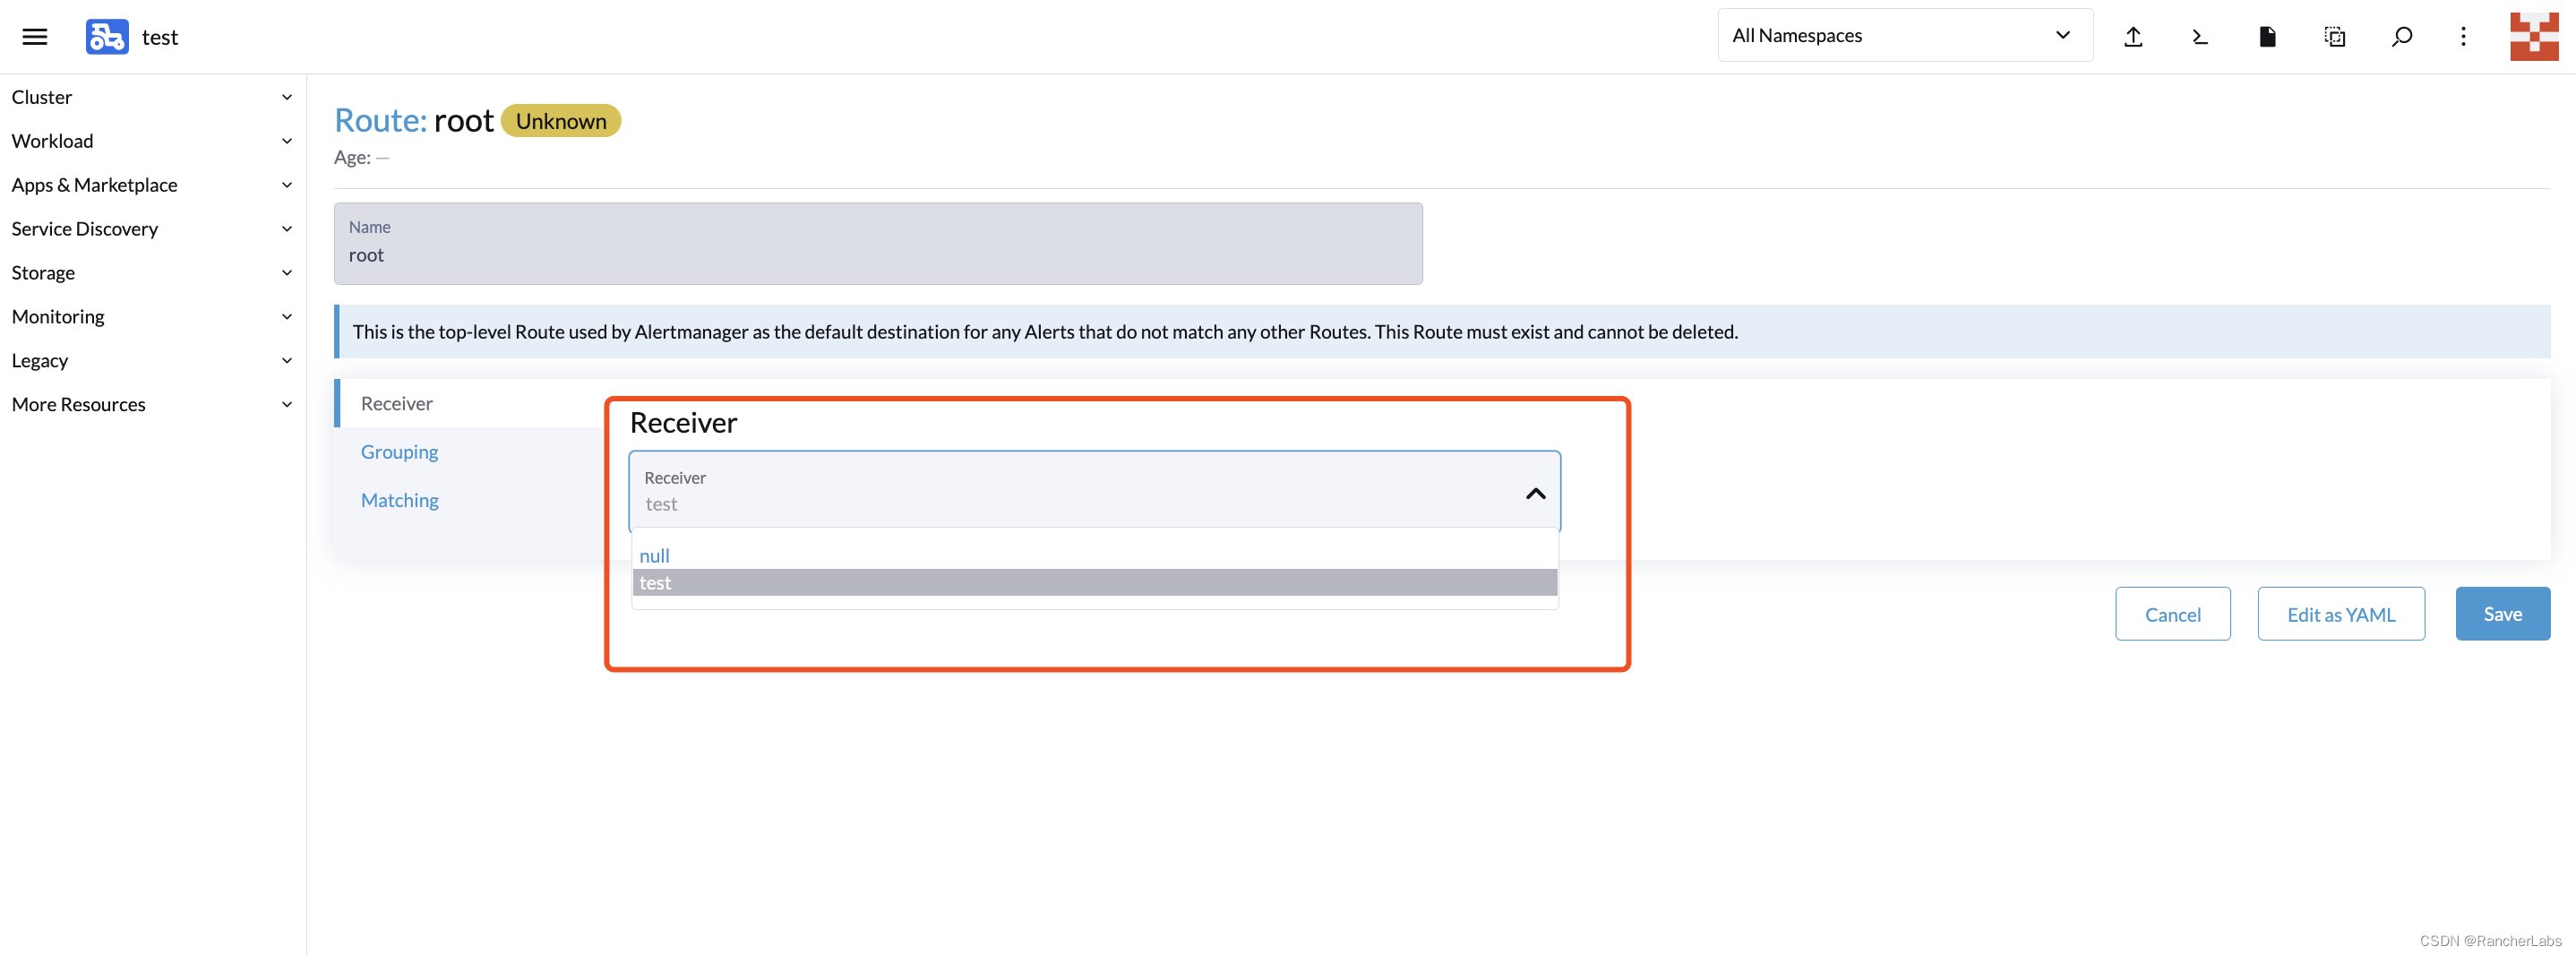Download the KubeConfig file icon
The width and height of the screenshot is (2576, 955).
pyautogui.click(x=2267, y=37)
